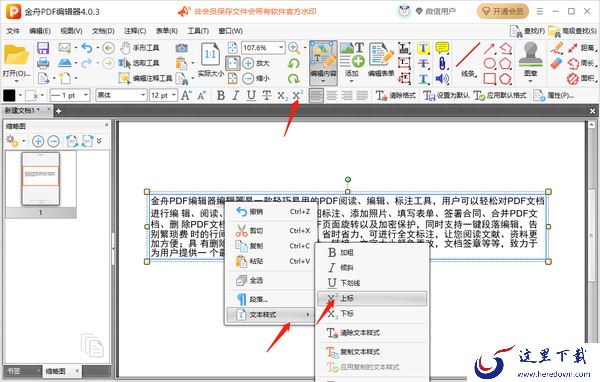Viewport: 600px width, 382px height.
Task: Click Clear Format (清除格式) button
Action: click(x=396, y=95)
